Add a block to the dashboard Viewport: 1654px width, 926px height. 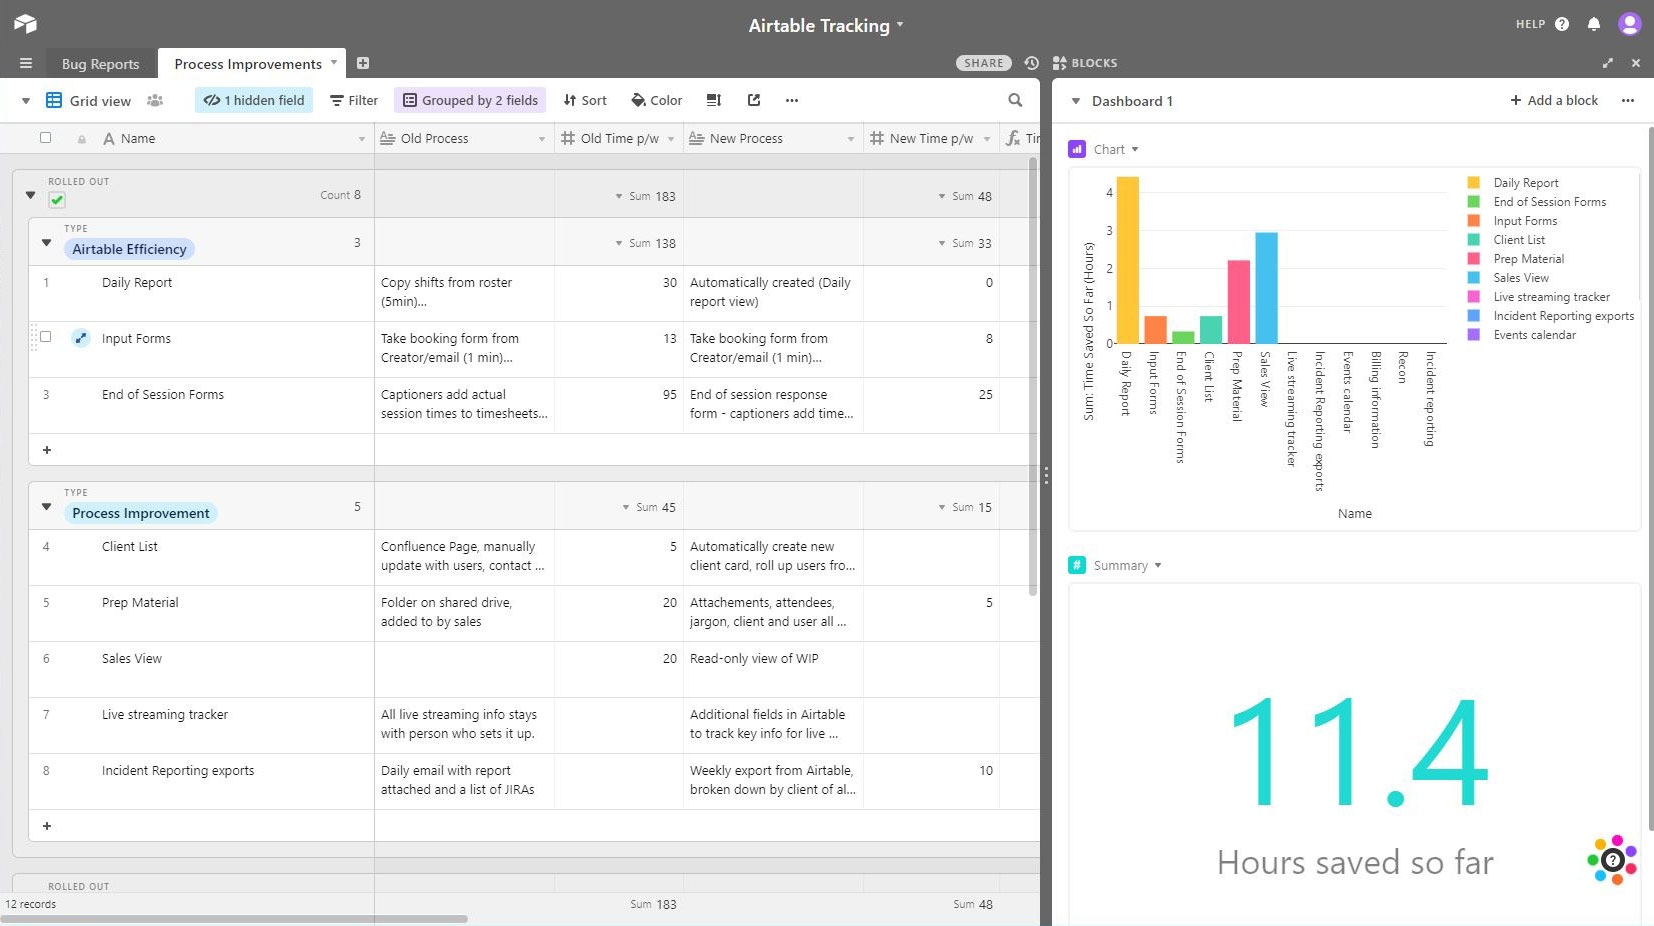(x=1554, y=100)
